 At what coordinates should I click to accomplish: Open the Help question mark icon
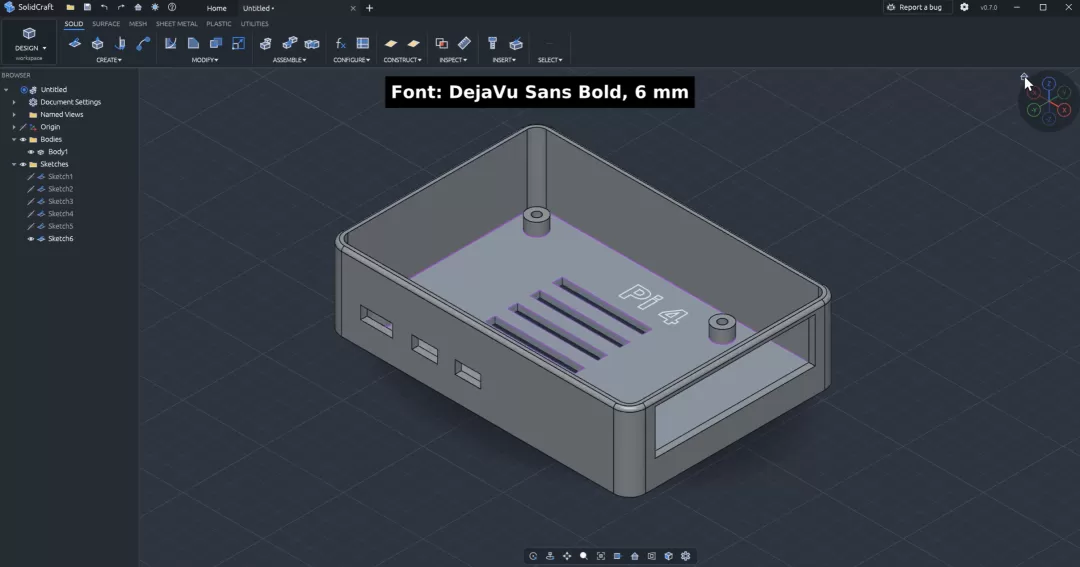[172, 8]
